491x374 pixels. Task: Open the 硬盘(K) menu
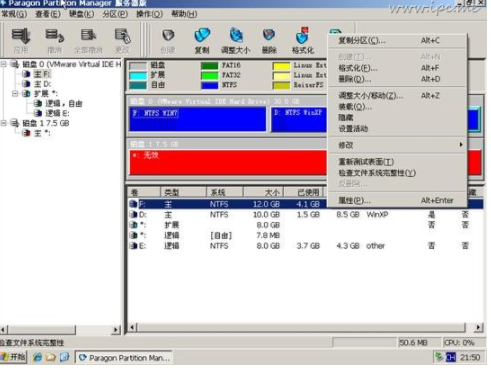82,14
